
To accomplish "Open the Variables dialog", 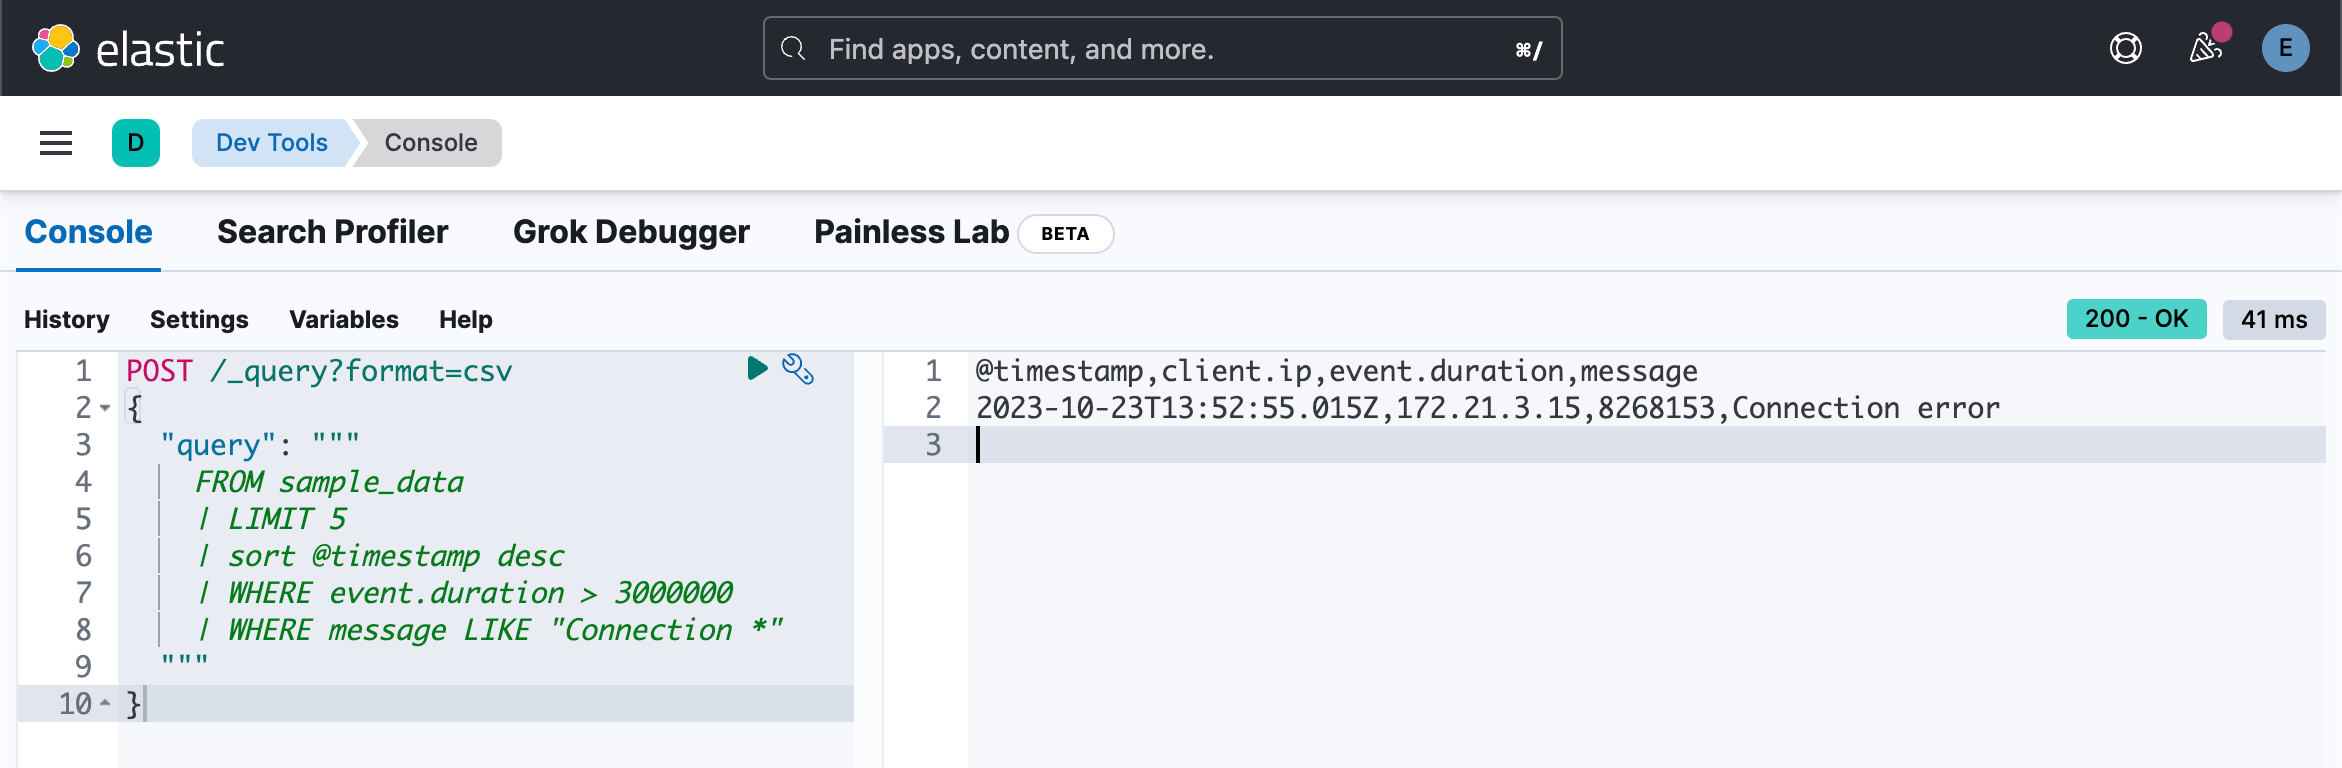I will point(344,320).
